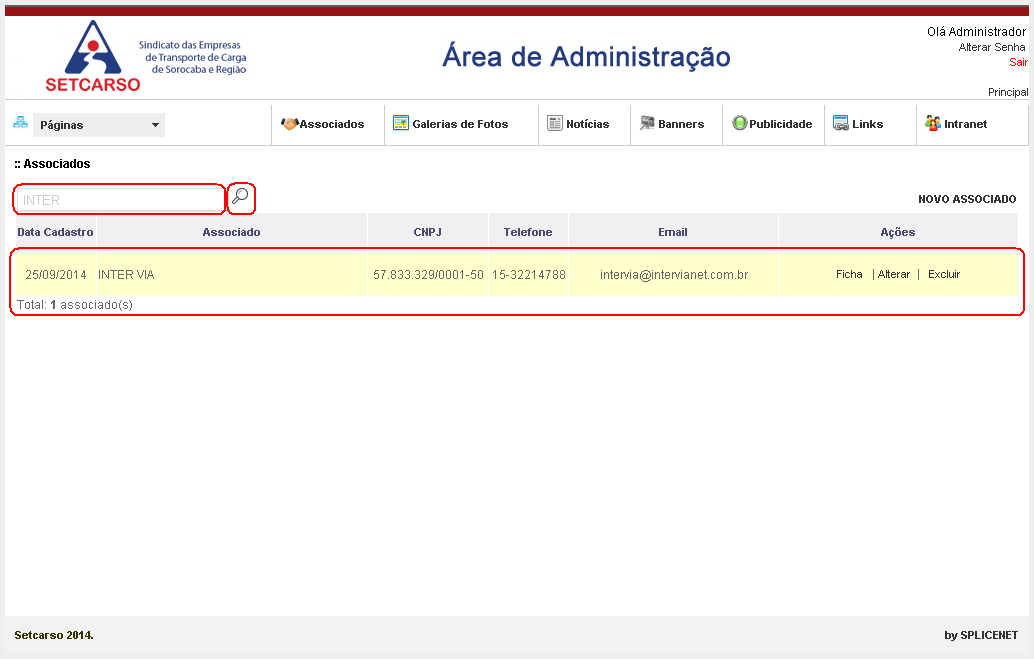Go to the Links menu item
The width and height of the screenshot is (1034, 659).
tap(867, 124)
